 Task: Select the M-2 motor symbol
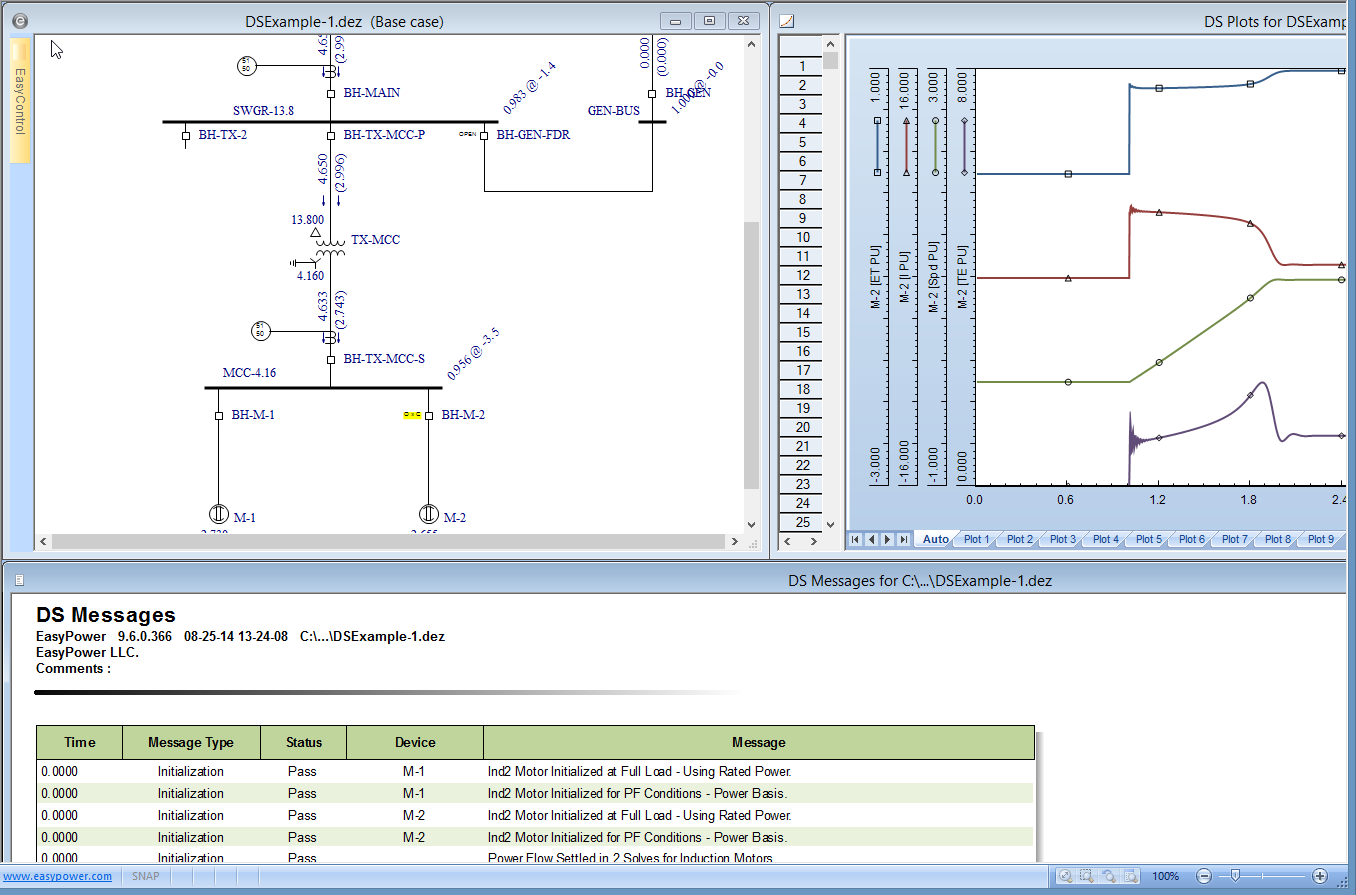[x=429, y=514]
